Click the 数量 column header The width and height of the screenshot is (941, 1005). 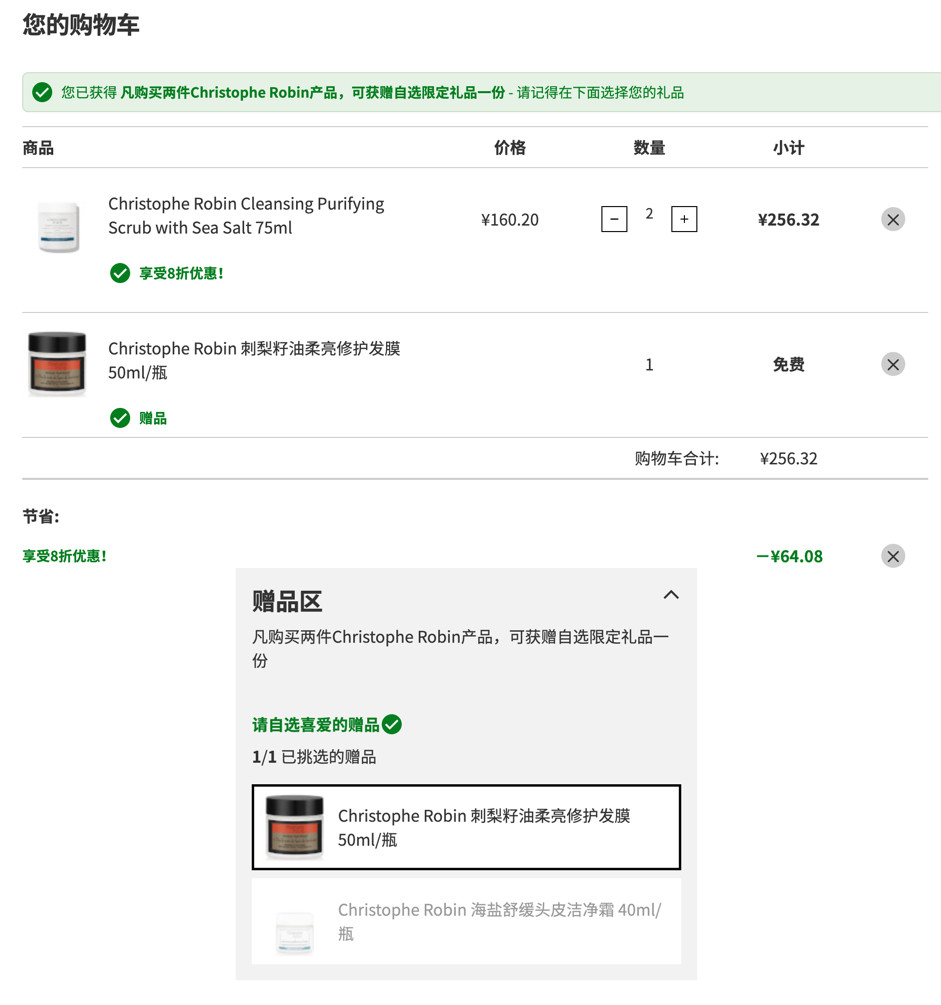point(649,148)
